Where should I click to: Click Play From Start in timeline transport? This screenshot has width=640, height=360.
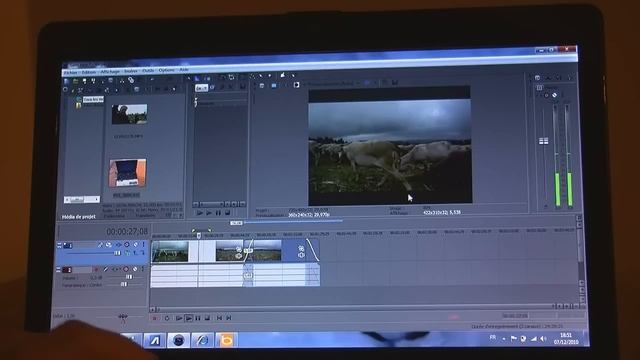(x=179, y=318)
